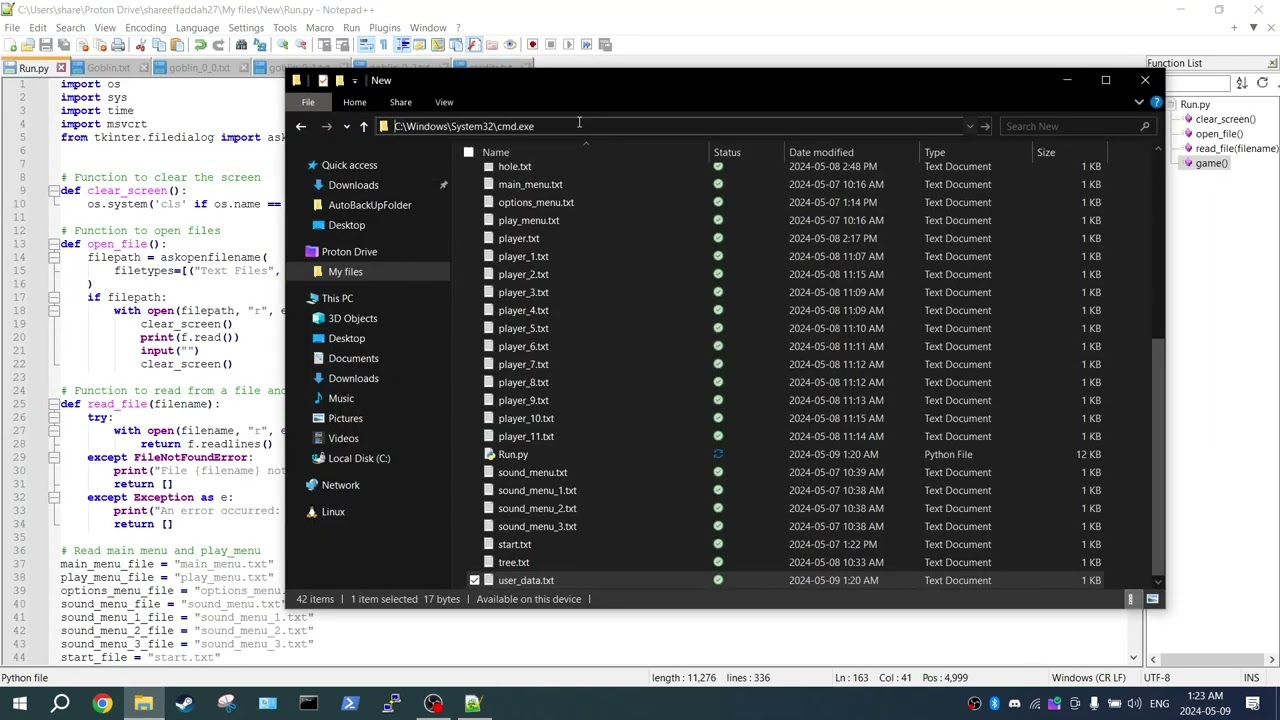Image resolution: width=1280 pixels, height=720 pixels.
Task: Click the Paste icon in Notepad++ toolbar
Action: coord(177,44)
